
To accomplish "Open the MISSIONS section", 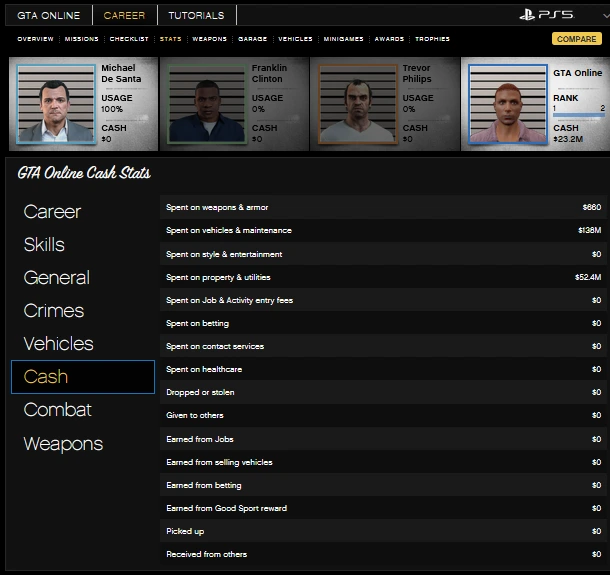I will [82, 39].
